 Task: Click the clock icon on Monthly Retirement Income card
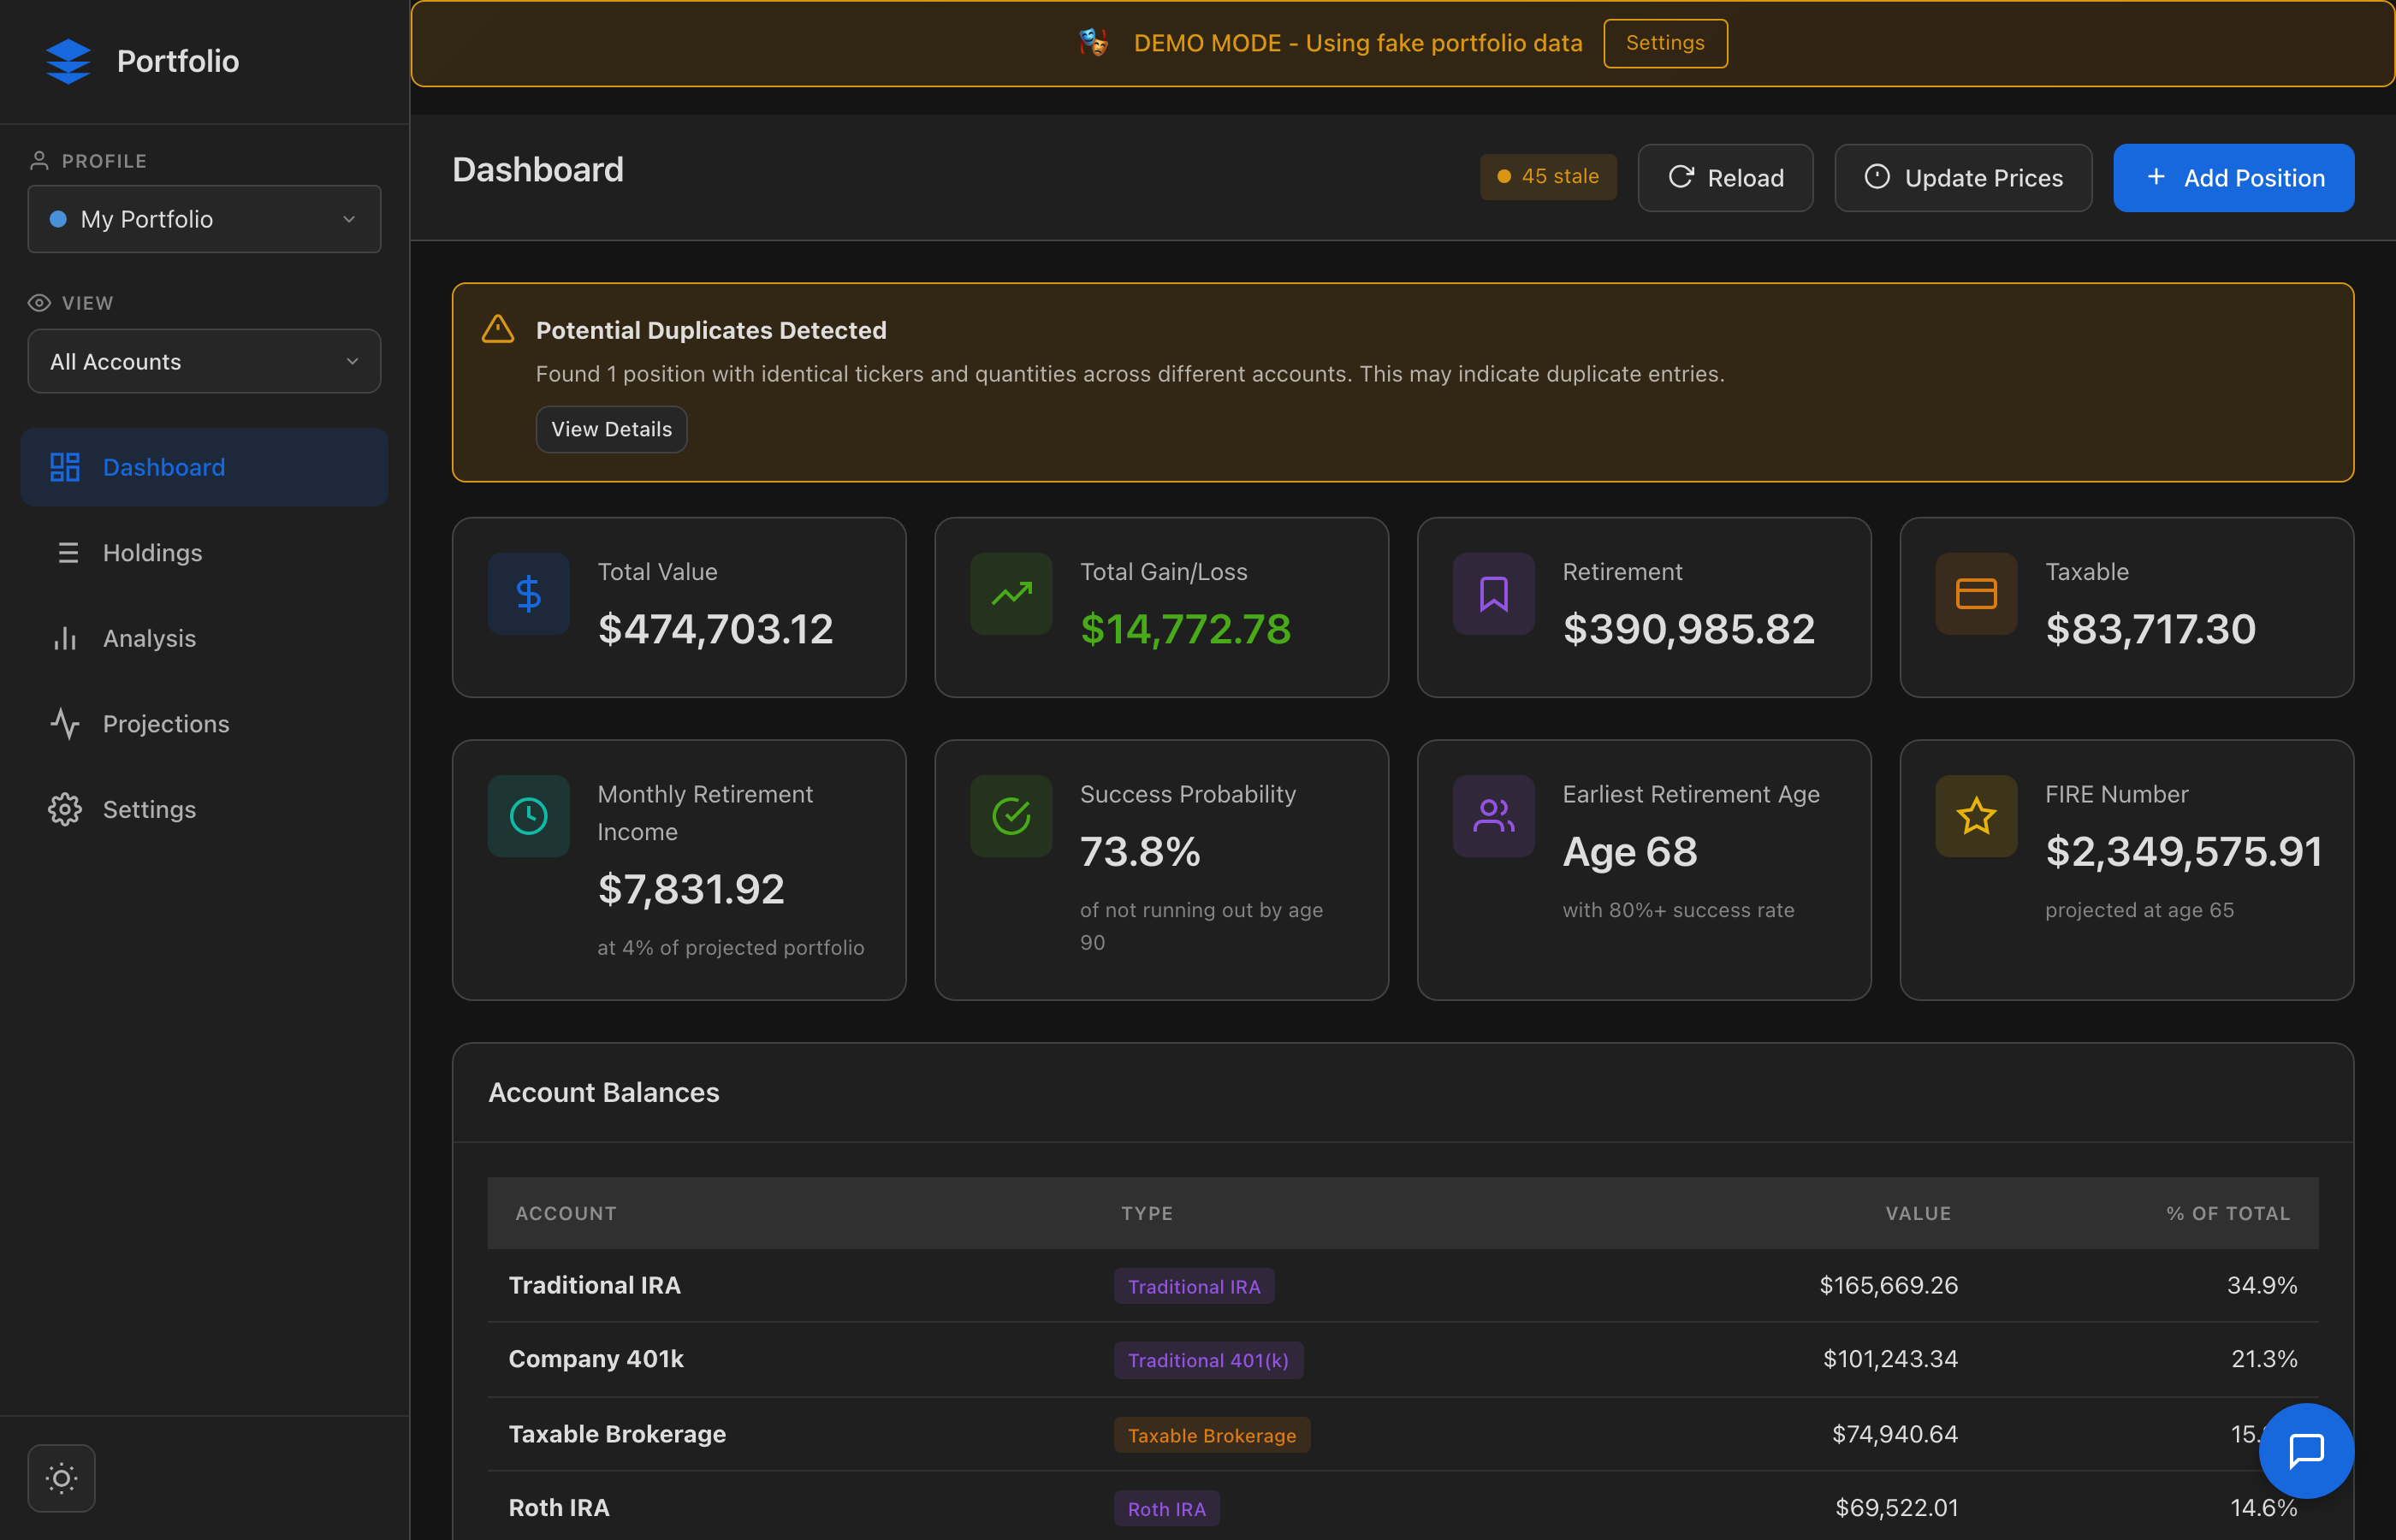point(528,816)
